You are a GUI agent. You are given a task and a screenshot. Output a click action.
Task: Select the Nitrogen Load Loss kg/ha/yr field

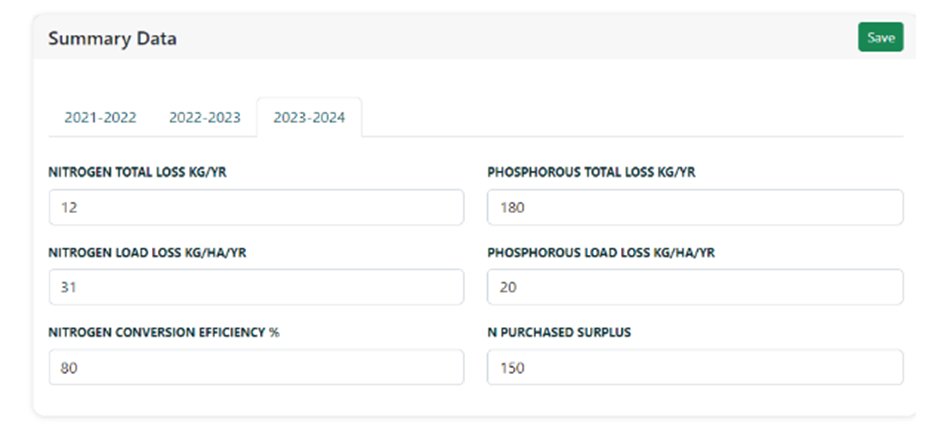(x=256, y=287)
